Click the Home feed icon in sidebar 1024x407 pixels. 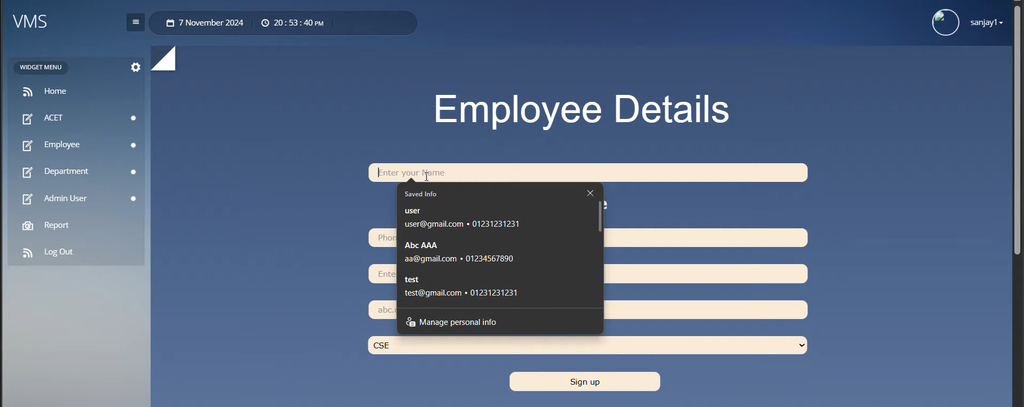[27, 91]
